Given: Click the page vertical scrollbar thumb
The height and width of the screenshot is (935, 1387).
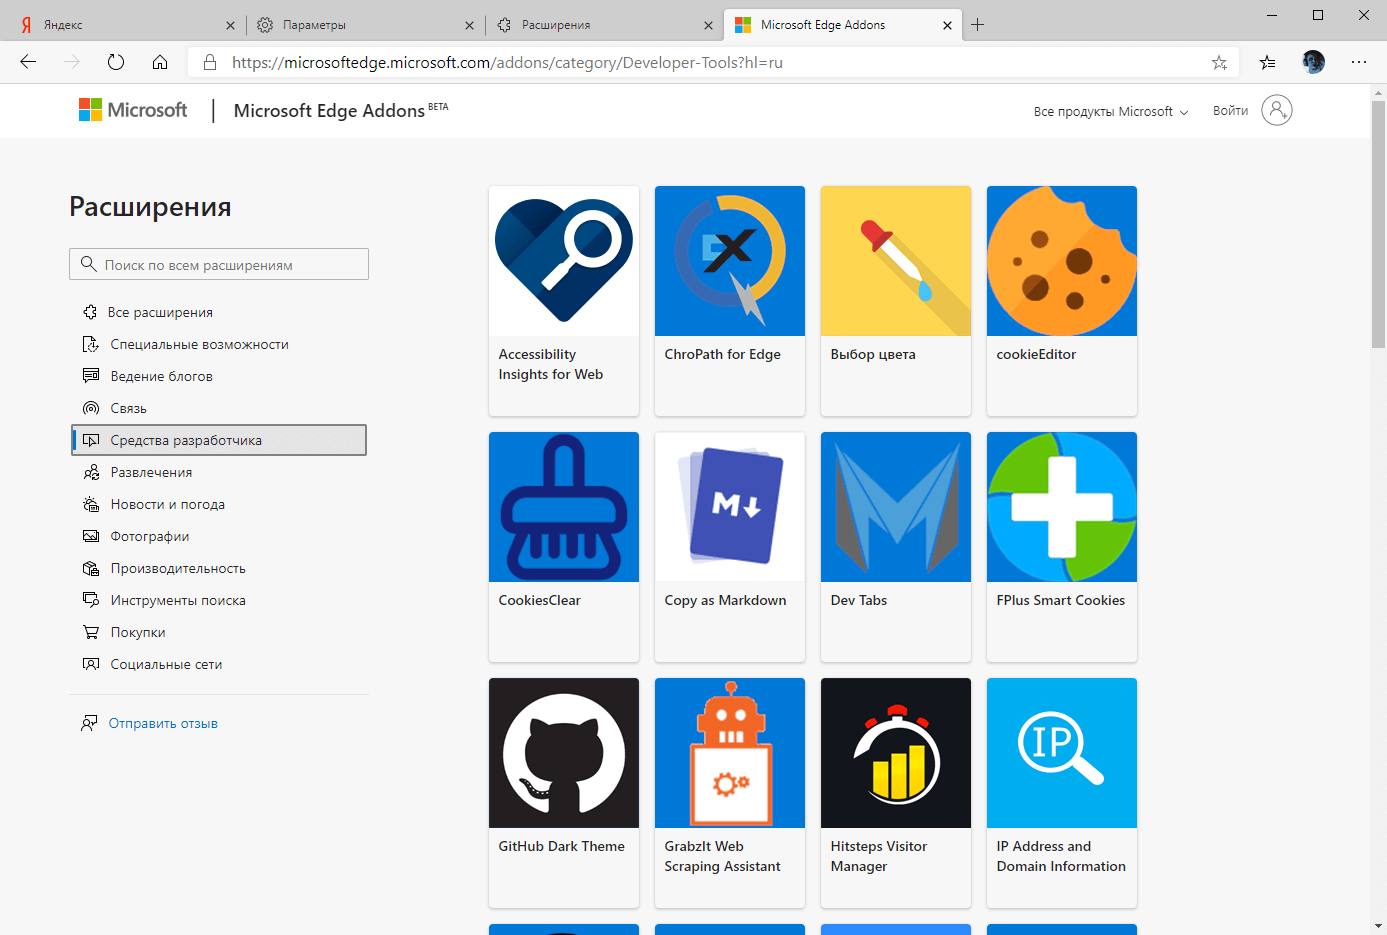Looking at the screenshot, I should point(1379,223).
